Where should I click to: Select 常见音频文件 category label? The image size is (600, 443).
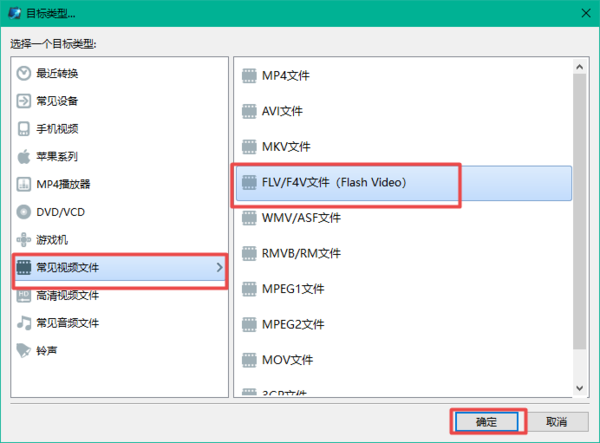tap(67, 323)
